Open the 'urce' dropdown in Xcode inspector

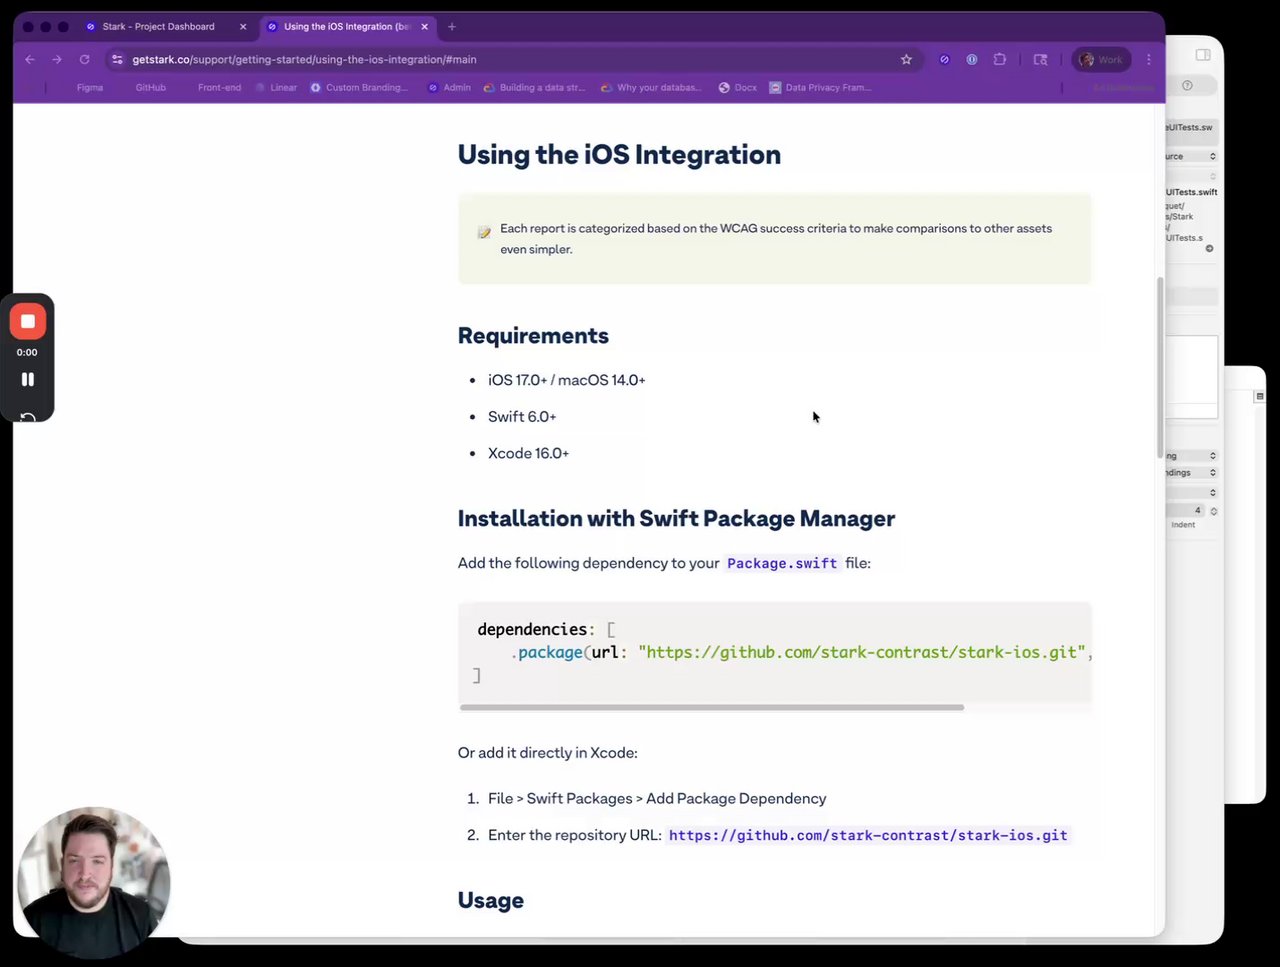[x=1191, y=156]
